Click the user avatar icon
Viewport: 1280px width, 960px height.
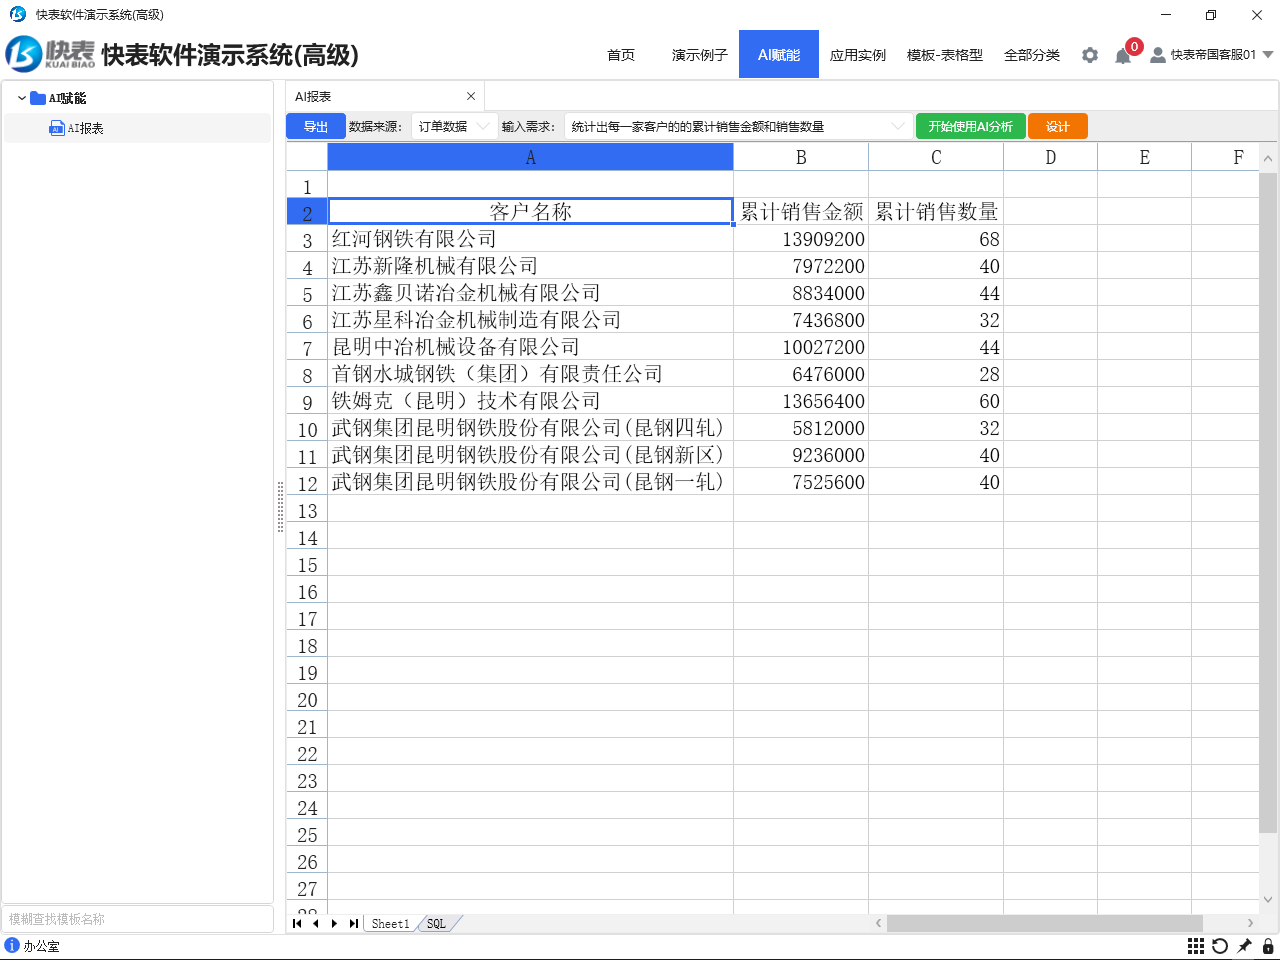(x=1157, y=55)
